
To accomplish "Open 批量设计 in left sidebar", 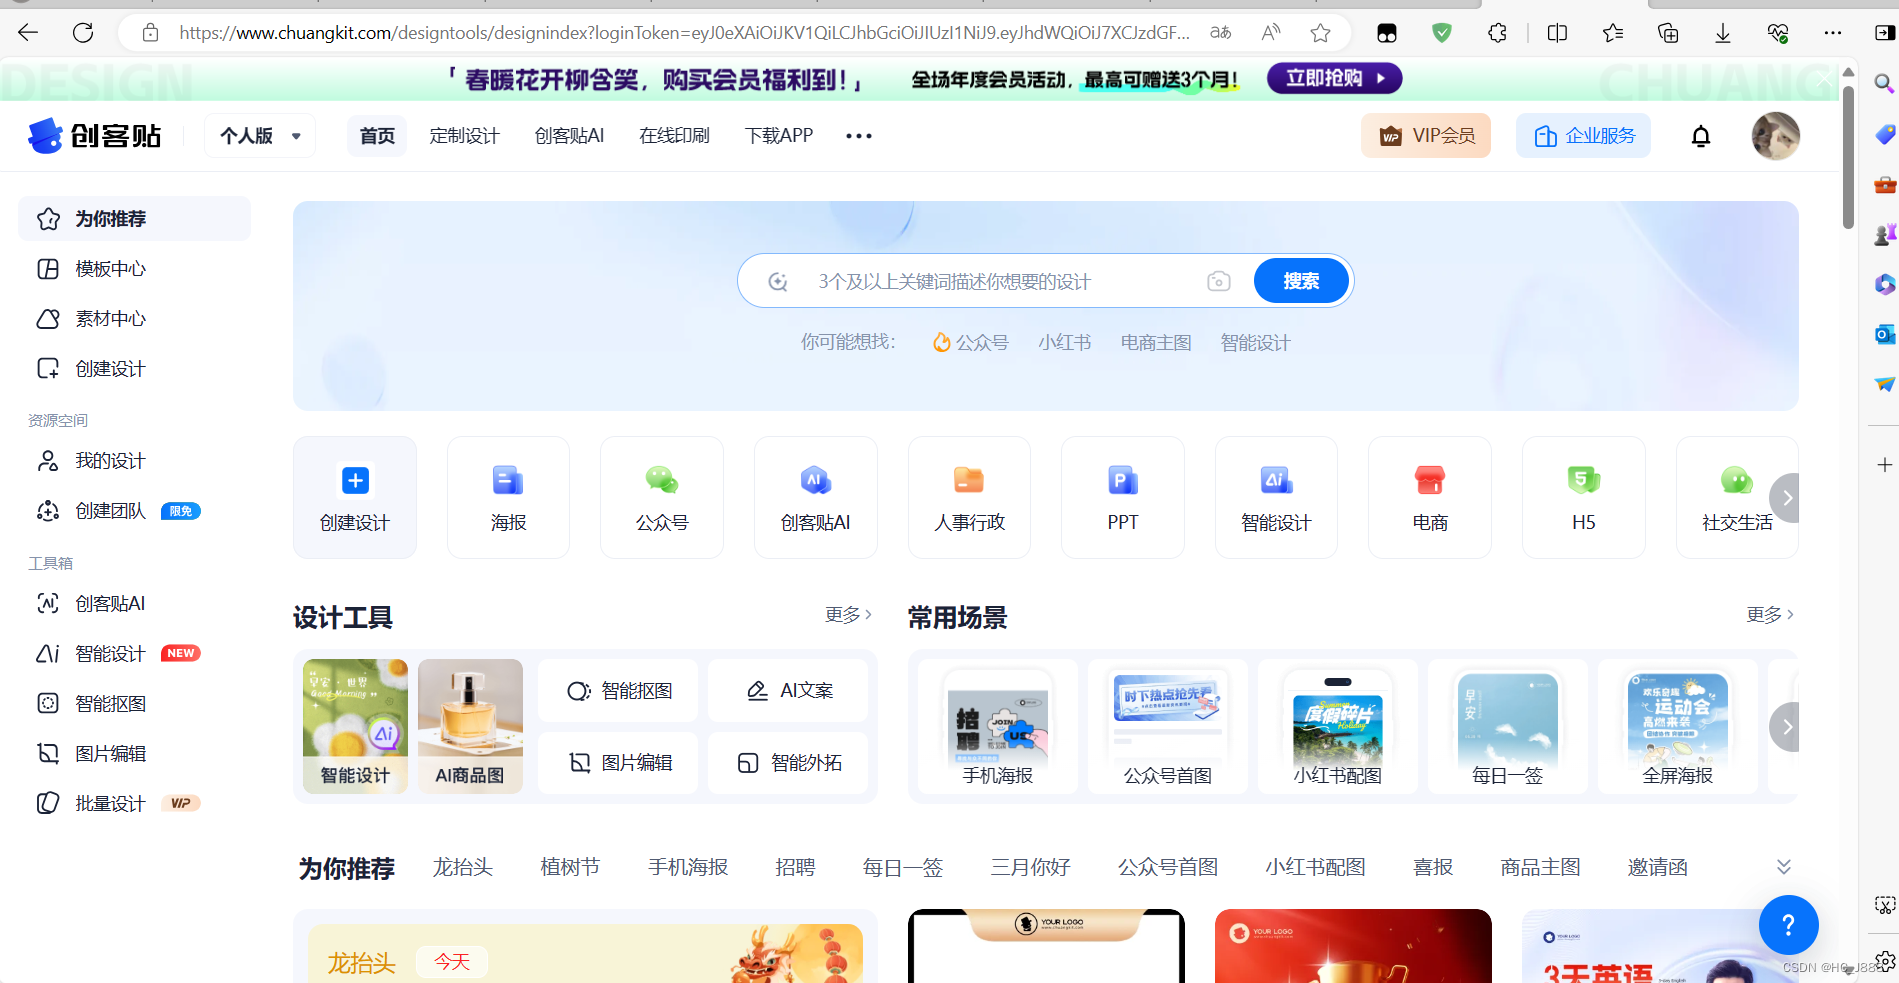I will click(134, 804).
